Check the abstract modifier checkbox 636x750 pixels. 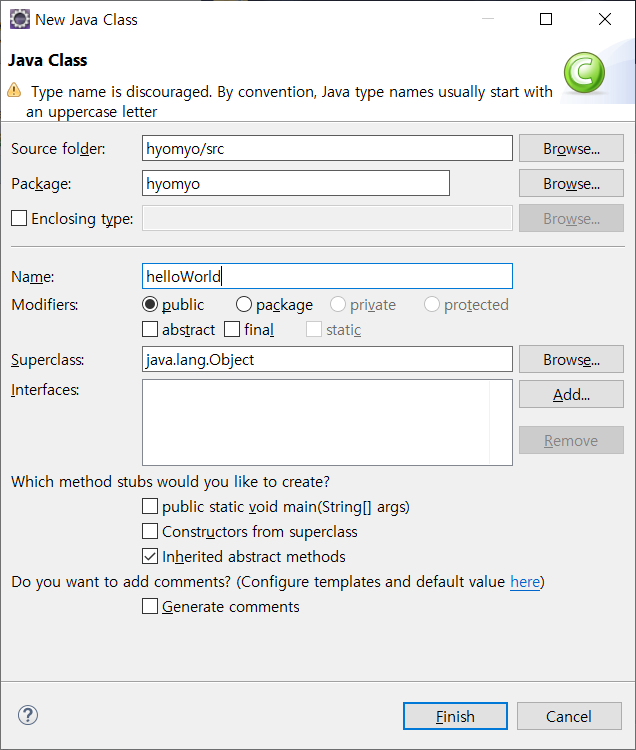tap(150, 329)
